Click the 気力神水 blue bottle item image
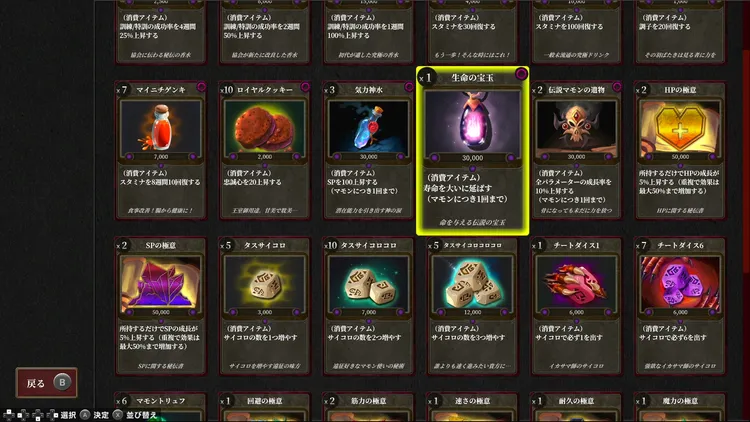 (x=368, y=128)
